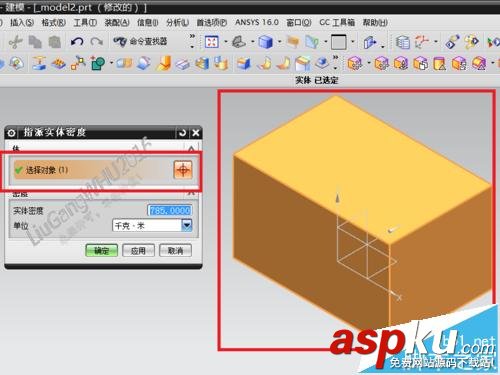500x375 pixels.
Task: Click the orange grid surface icon
Action: click(x=59, y=64)
